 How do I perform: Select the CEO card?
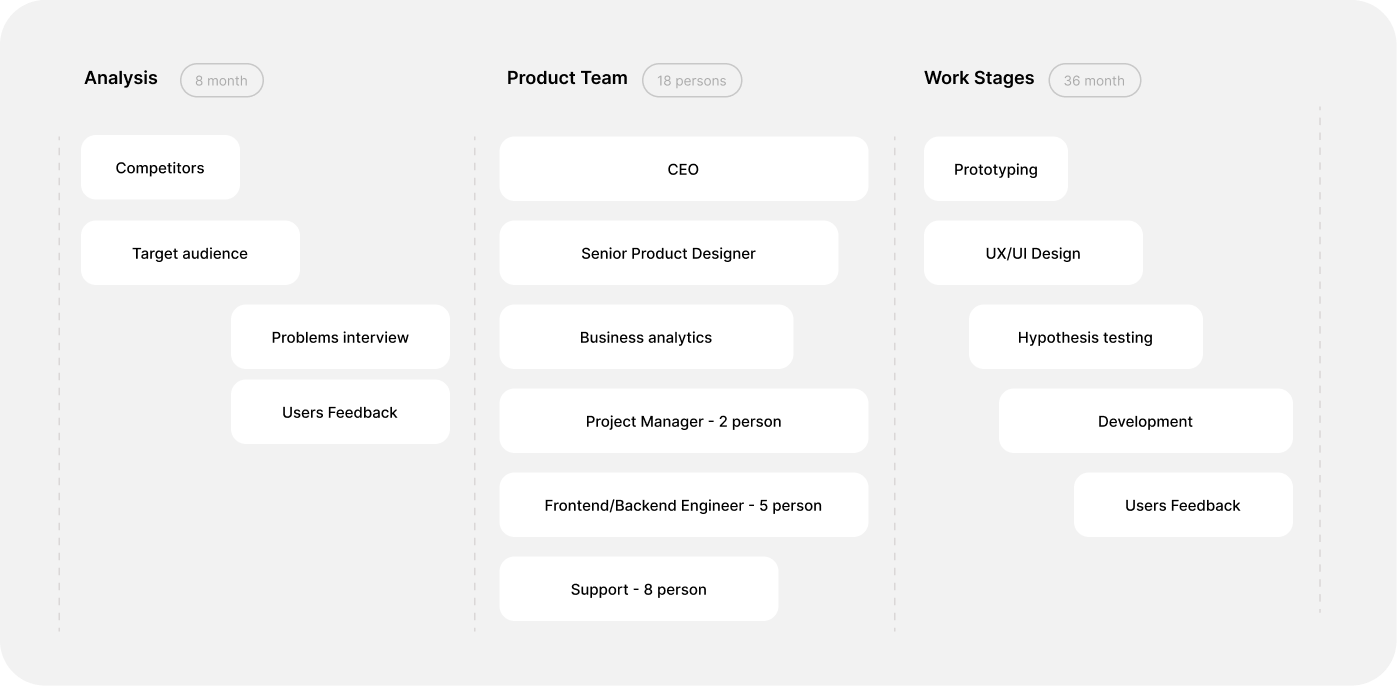point(683,169)
